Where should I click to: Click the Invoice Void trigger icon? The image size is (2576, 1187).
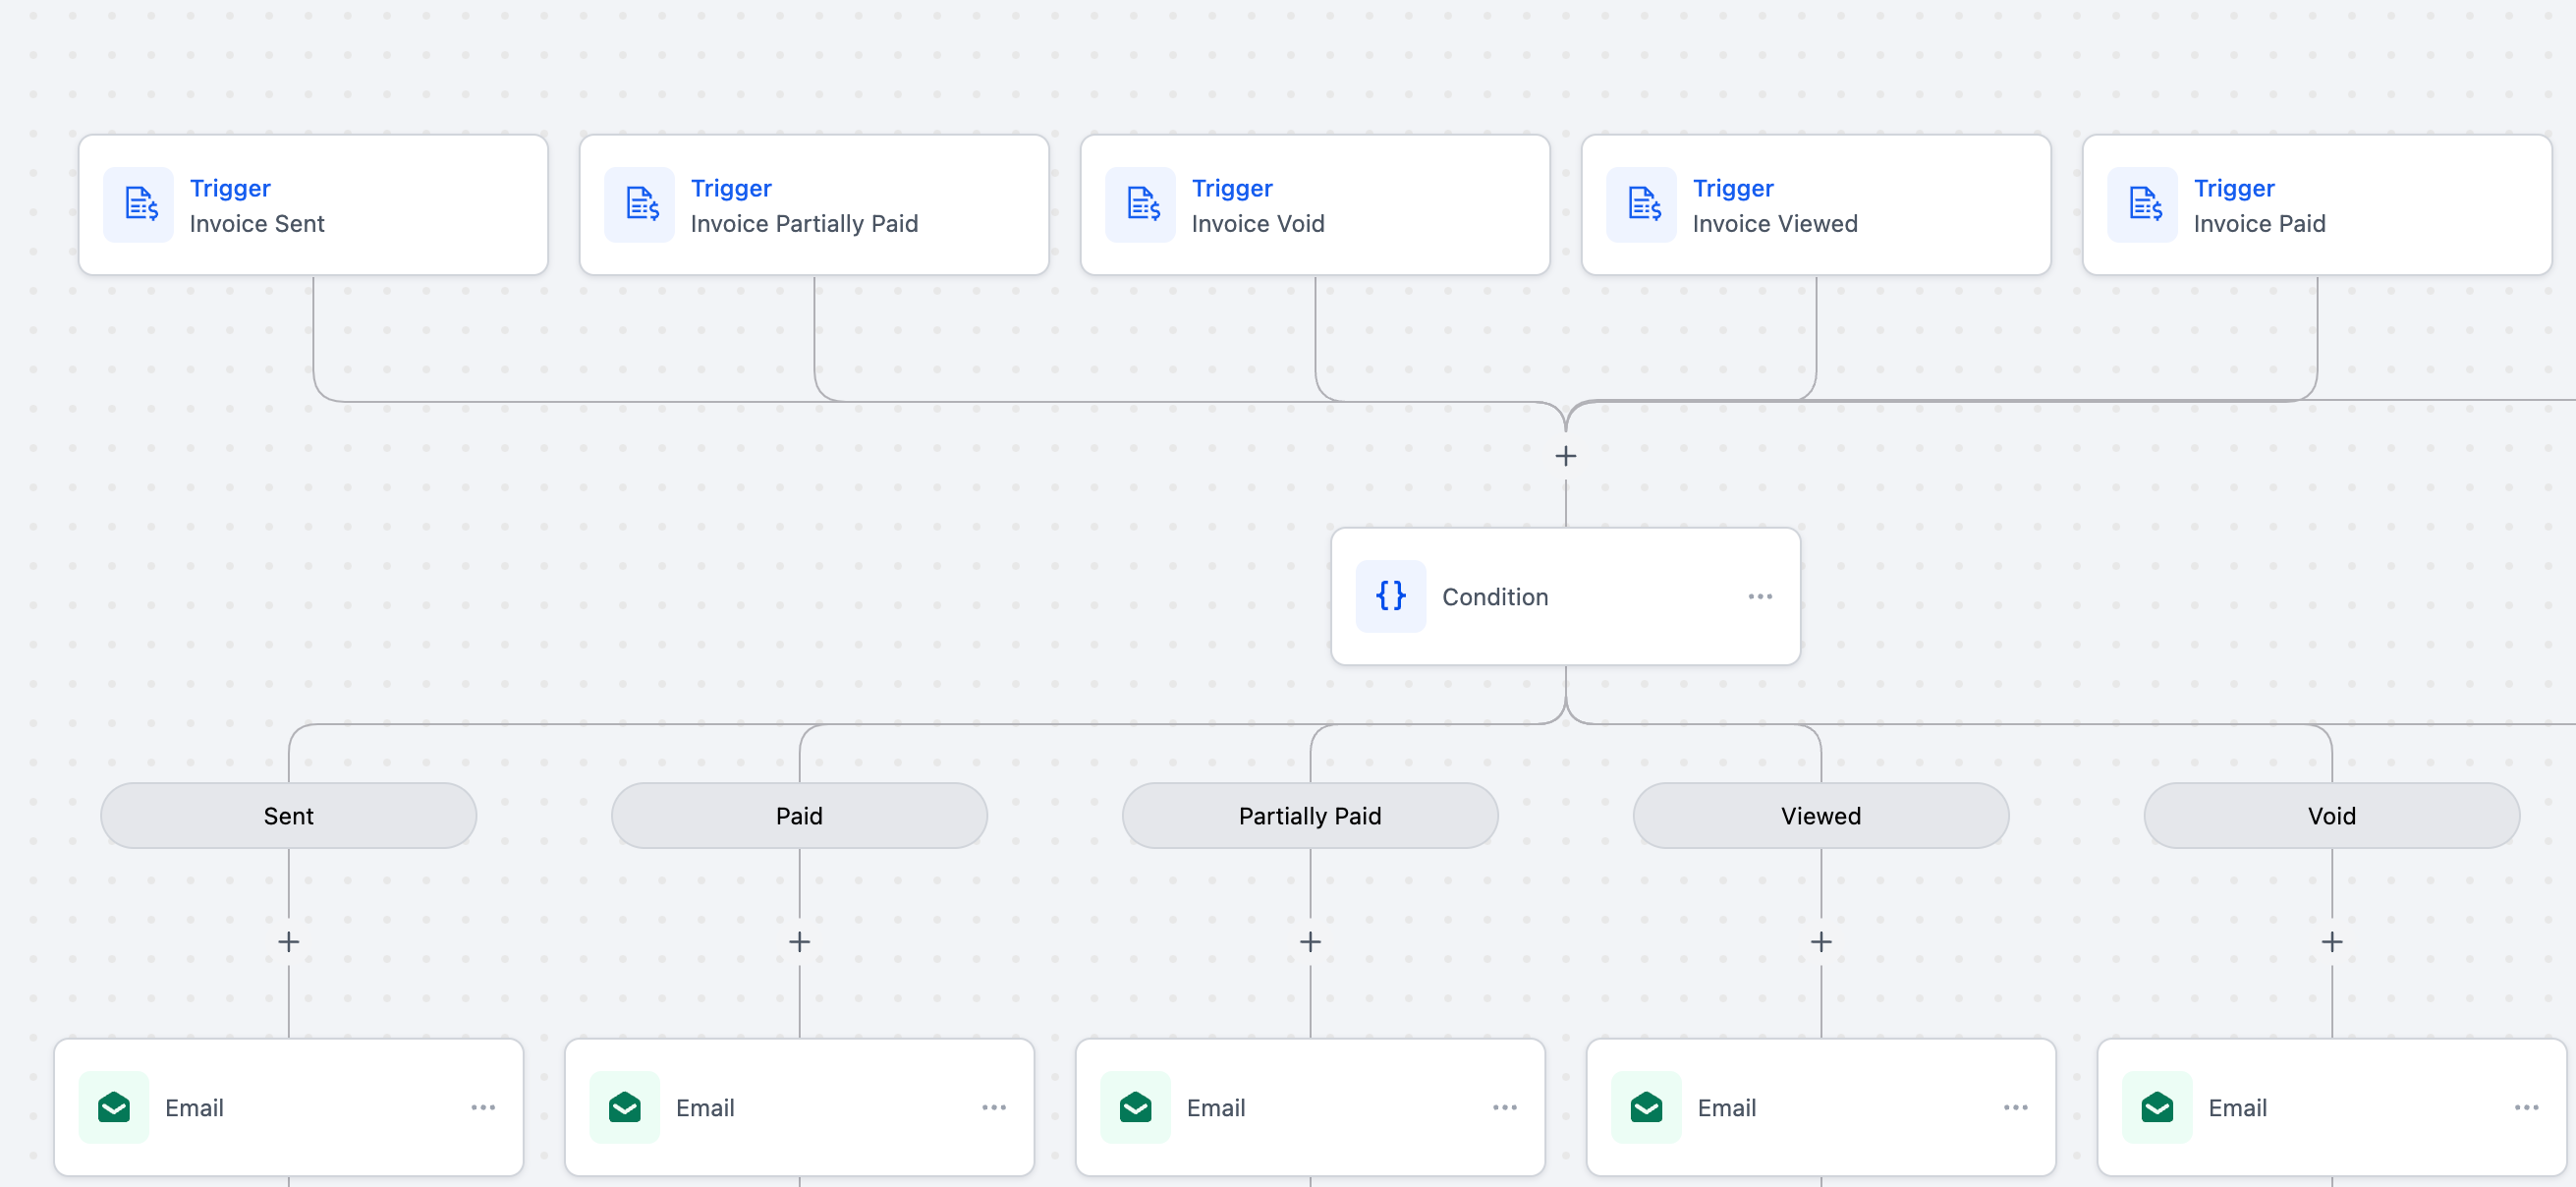[1141, 204]
